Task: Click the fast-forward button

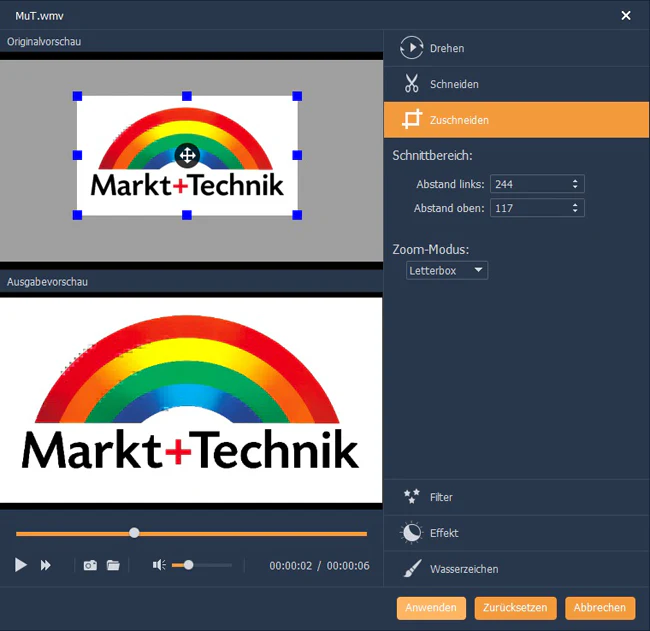Action: pyautogui.click(x=46, y=565)
